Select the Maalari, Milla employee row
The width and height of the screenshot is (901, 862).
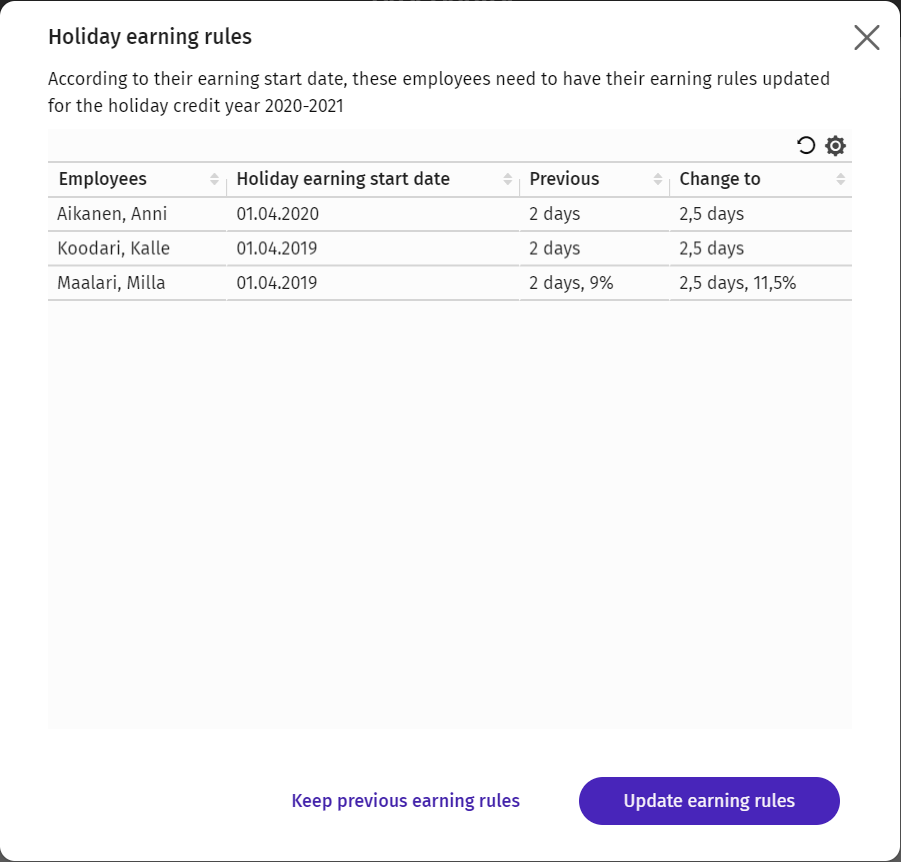(449, 283)
